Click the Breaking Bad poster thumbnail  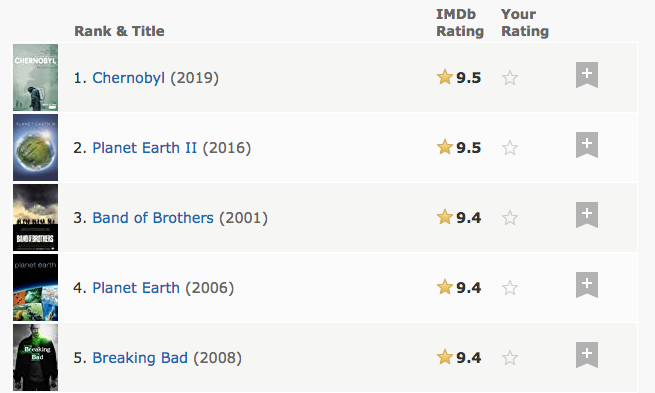click(36, 358)
